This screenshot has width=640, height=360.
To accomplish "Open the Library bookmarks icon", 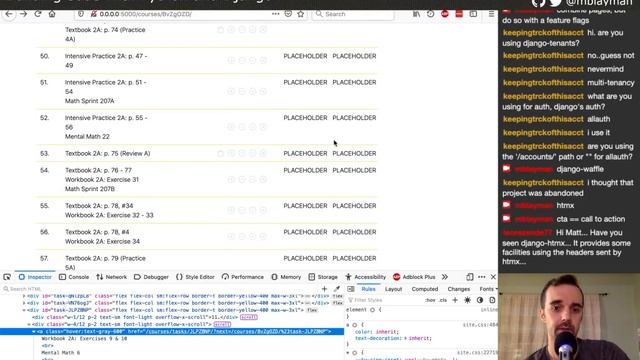I will coord(416,14).
